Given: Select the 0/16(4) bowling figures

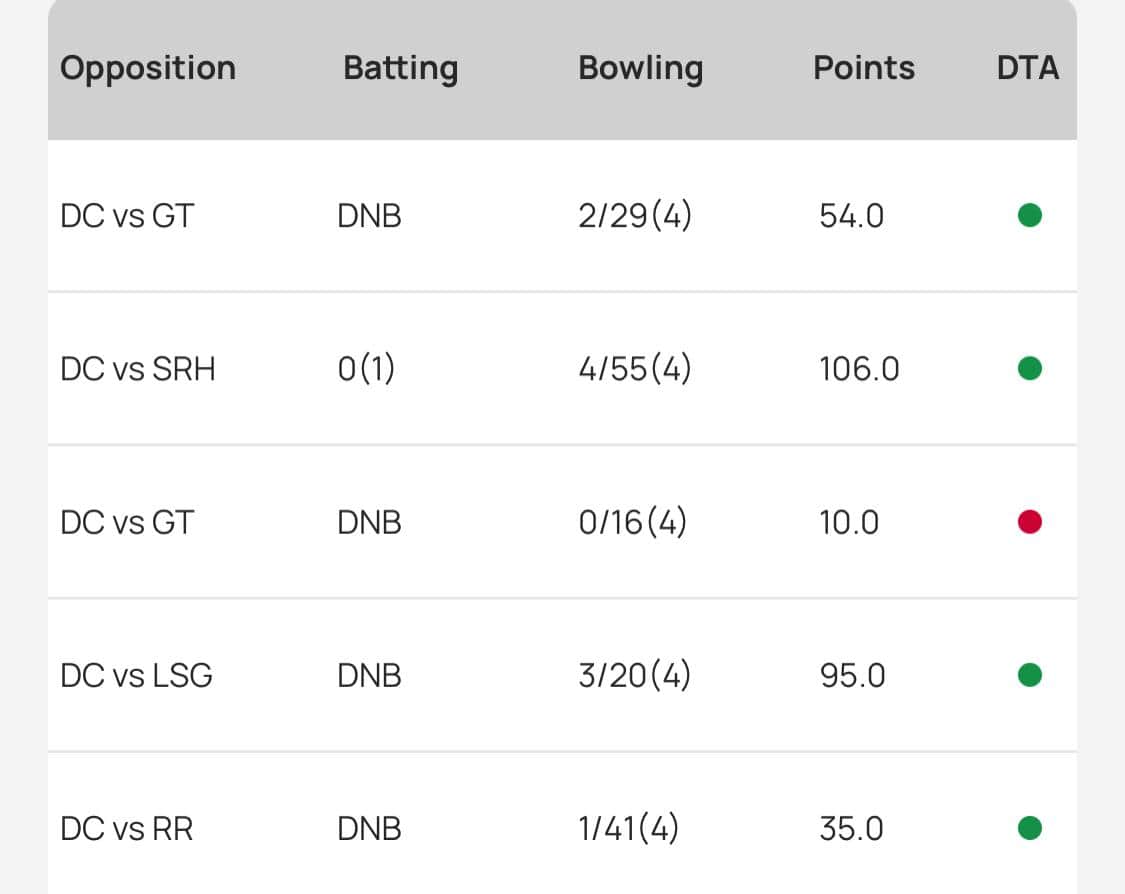Looking at the screenshot, I should [x=633, y=523].
